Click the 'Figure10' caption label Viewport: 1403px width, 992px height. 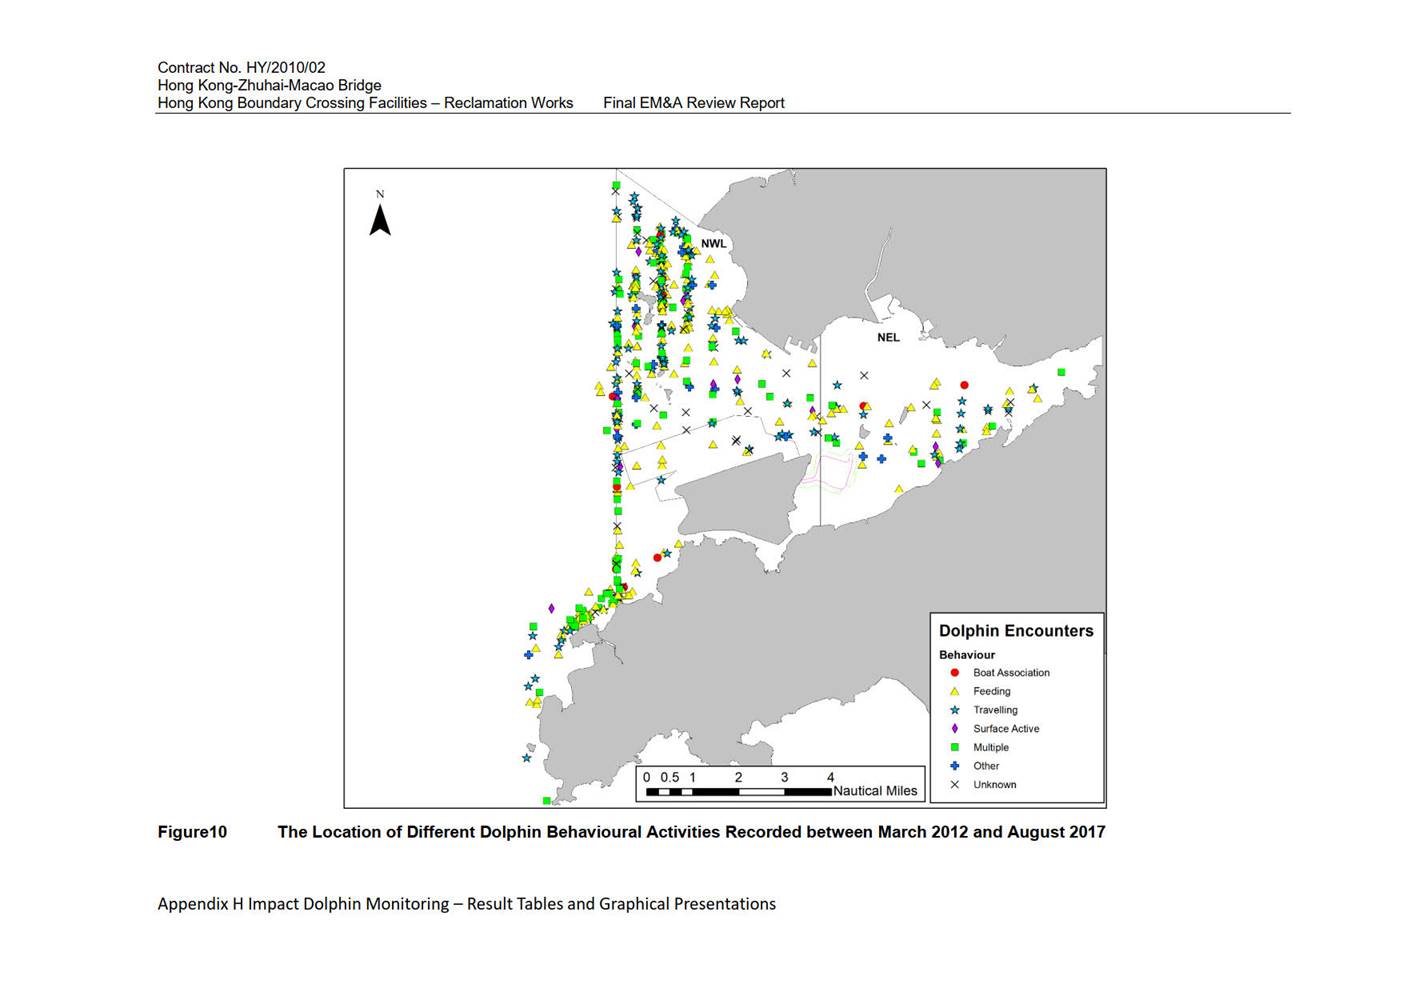click(x=192, y=832)
